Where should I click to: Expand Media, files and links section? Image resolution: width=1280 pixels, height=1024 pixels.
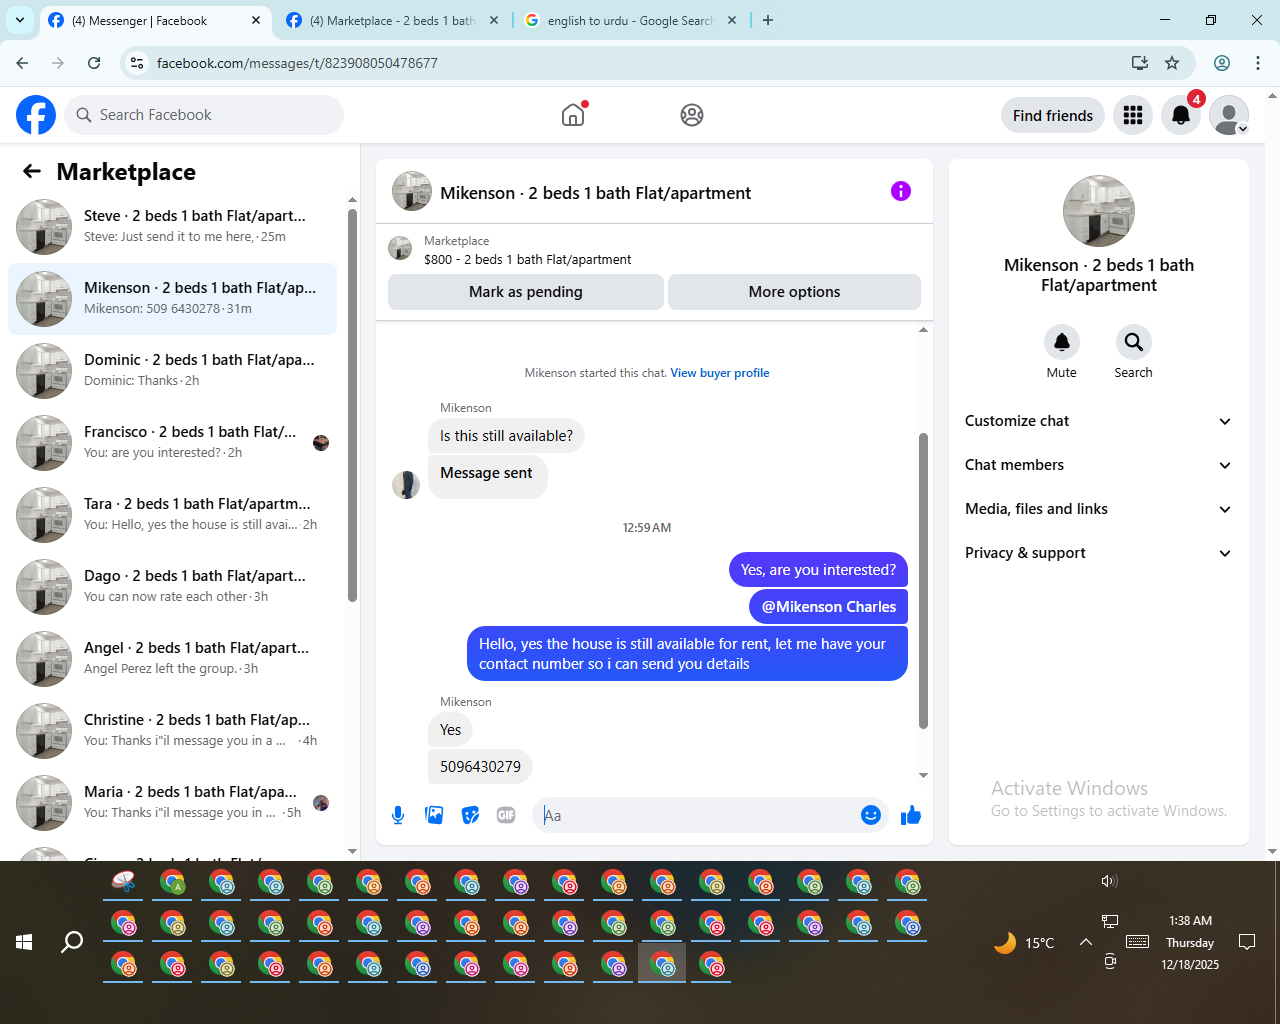click(1098, 509)
